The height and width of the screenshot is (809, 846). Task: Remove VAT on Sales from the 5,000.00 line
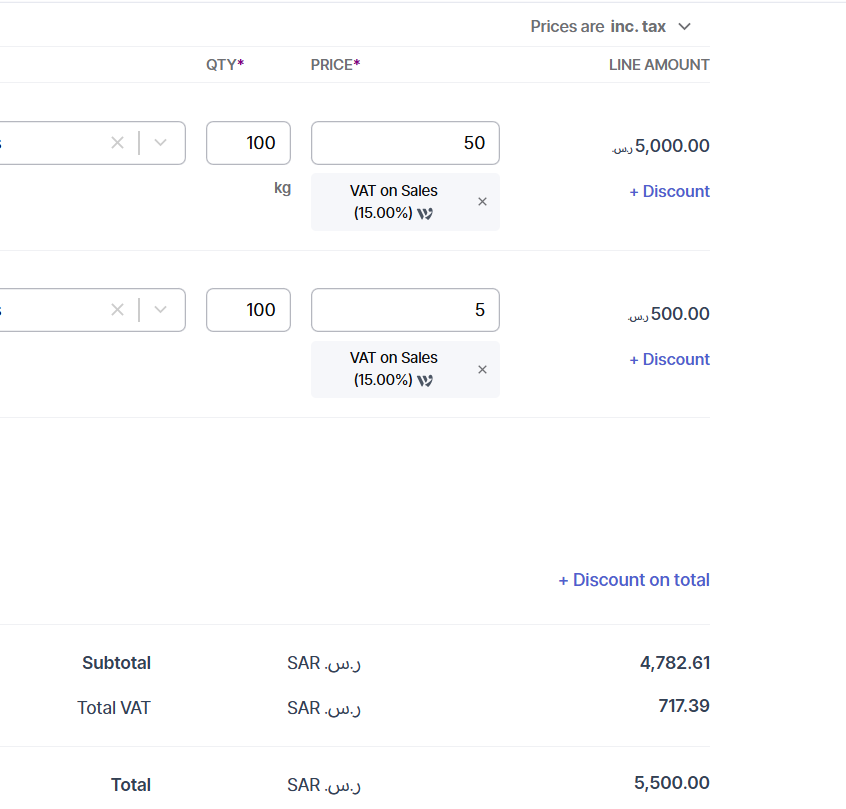[x=482, y=202]
